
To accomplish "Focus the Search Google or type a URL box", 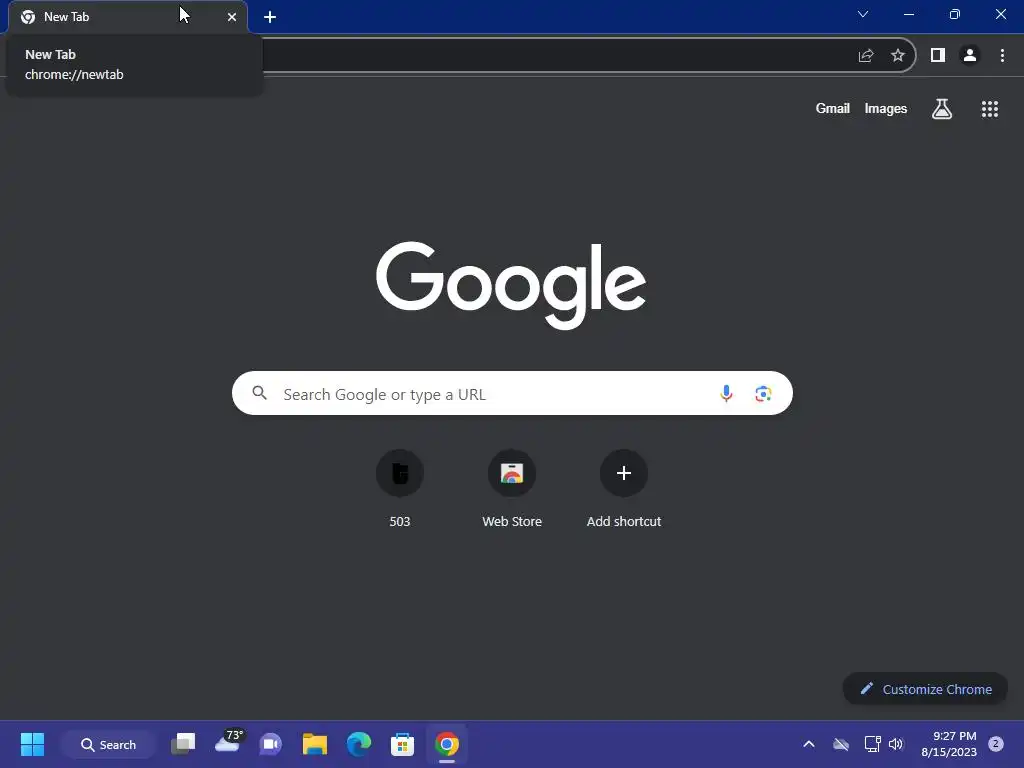I will (x=512, y=393).
